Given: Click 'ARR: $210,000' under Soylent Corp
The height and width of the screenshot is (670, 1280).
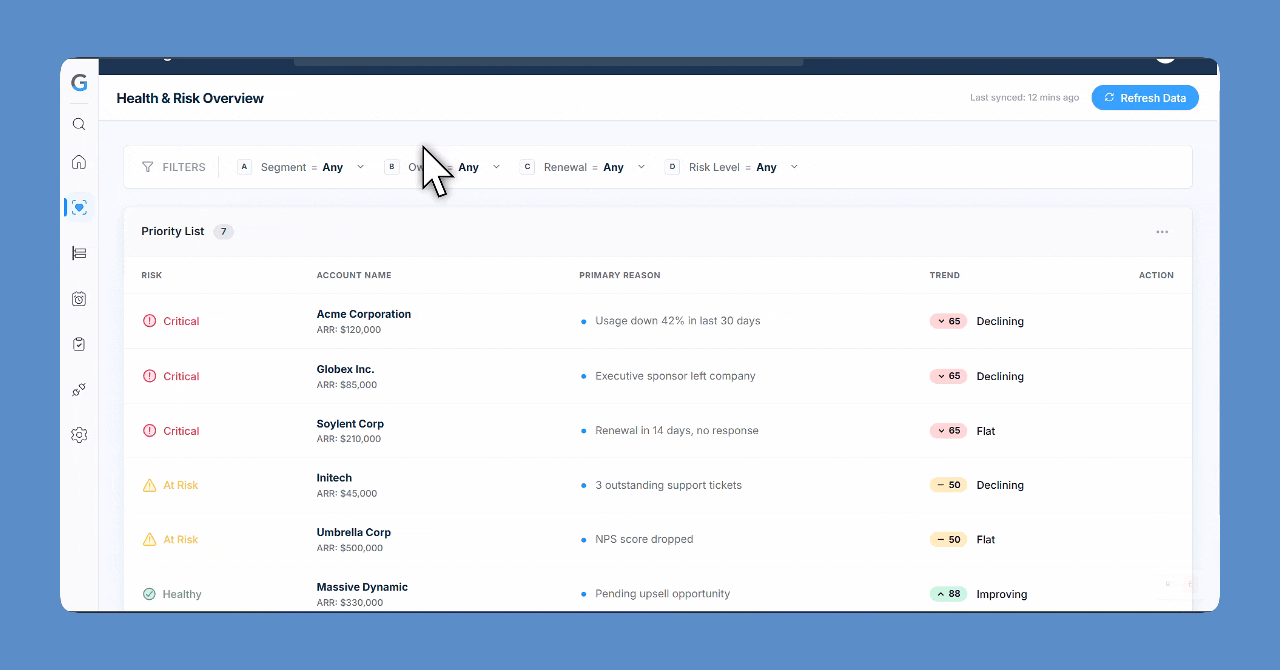Looking at the screenshot, I should coord(349,439).
